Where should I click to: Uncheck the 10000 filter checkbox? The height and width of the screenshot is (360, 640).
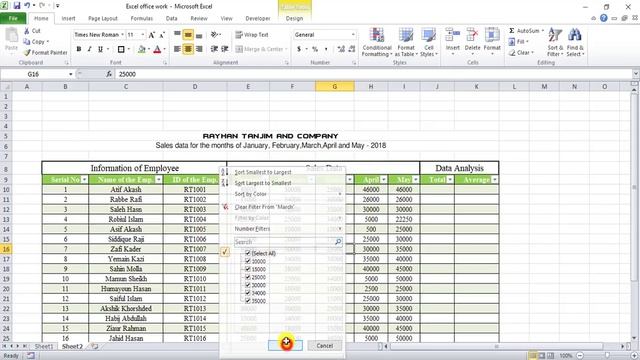pos(248,261)
